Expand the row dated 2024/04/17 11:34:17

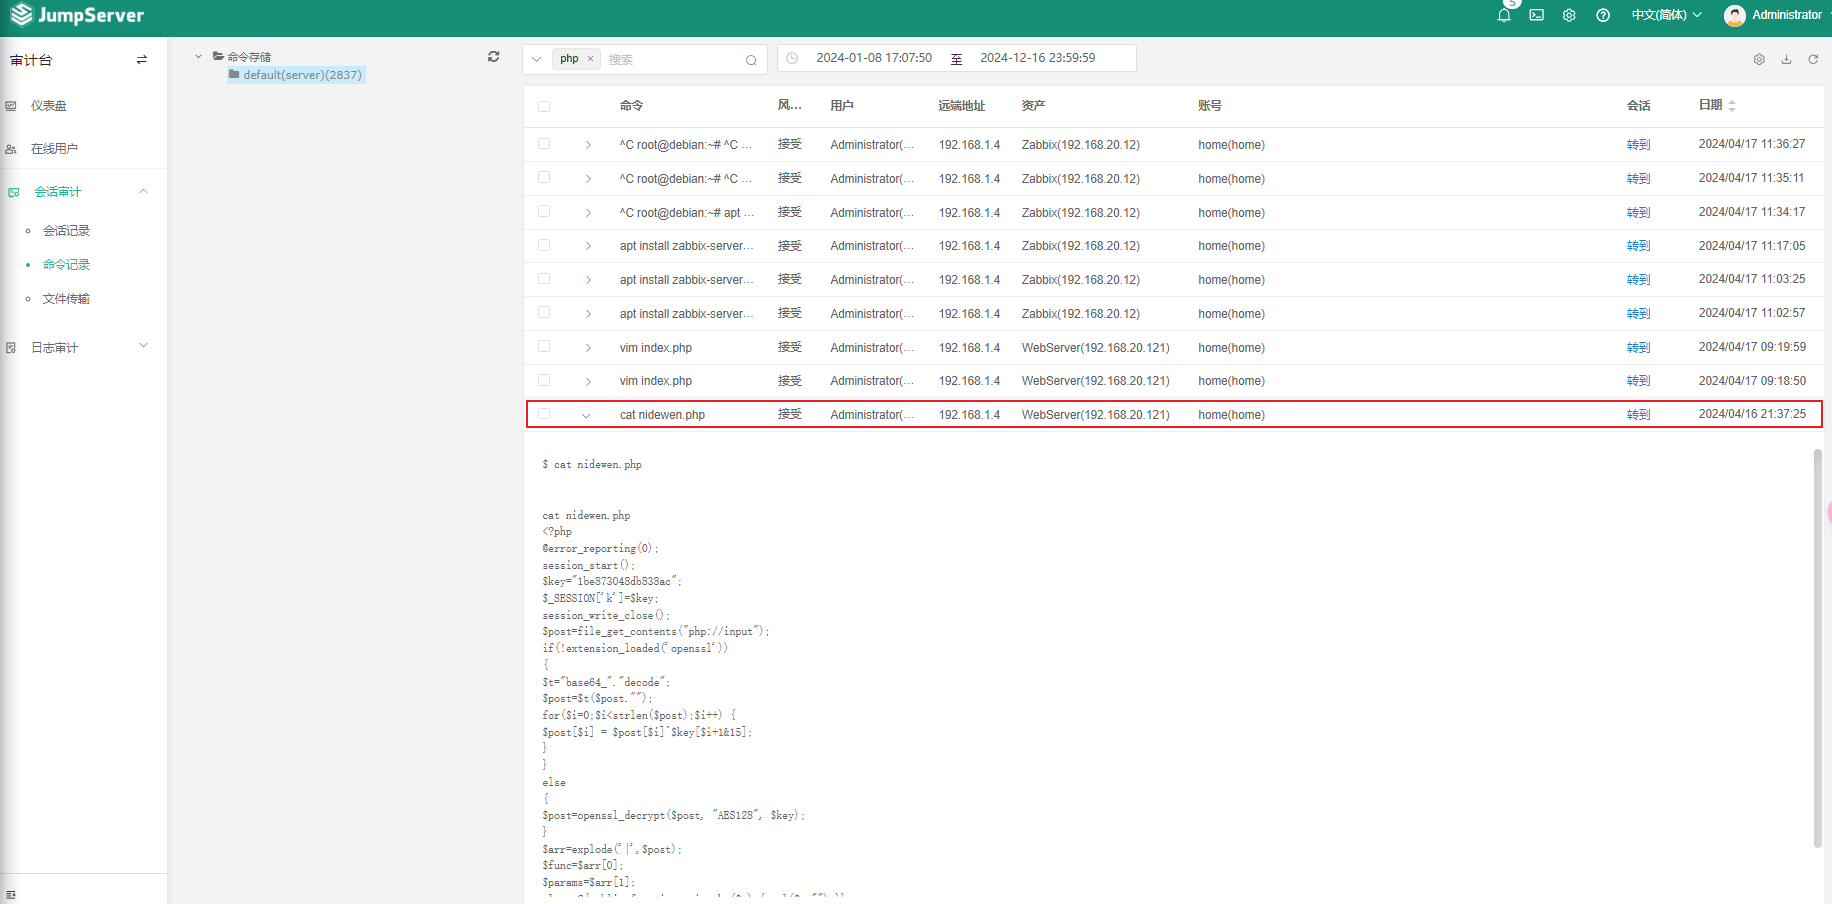tap(588, 213)
